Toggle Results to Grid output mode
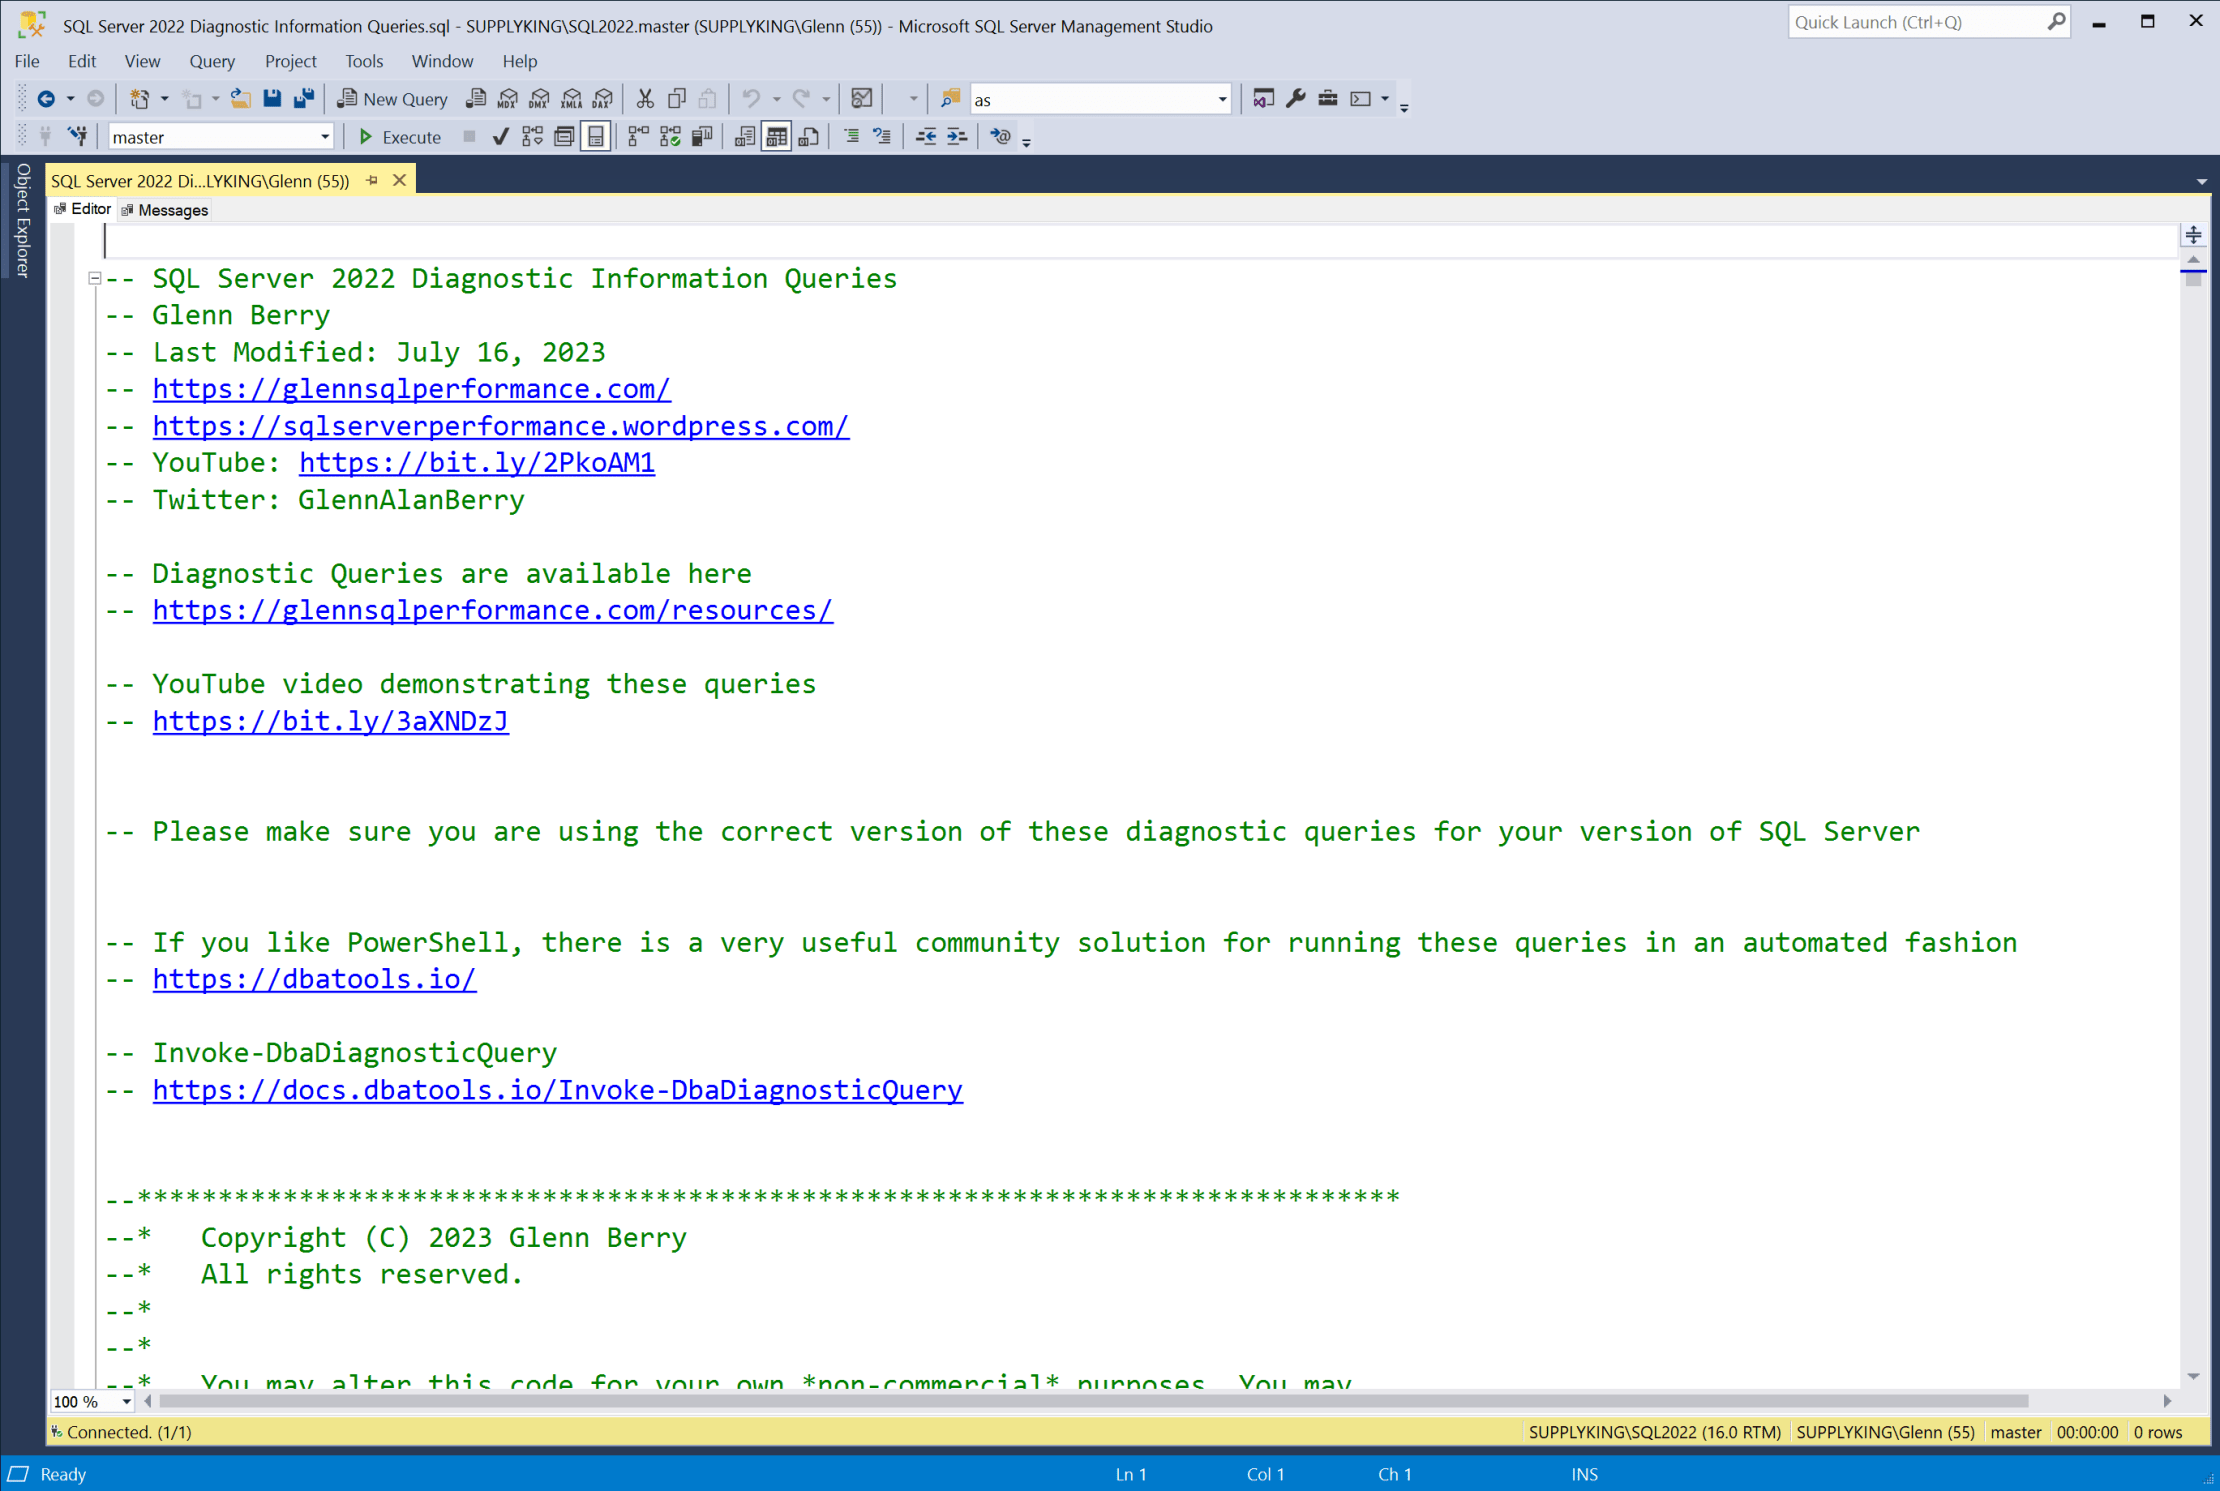2220x1491 pixels. (776, 136)
